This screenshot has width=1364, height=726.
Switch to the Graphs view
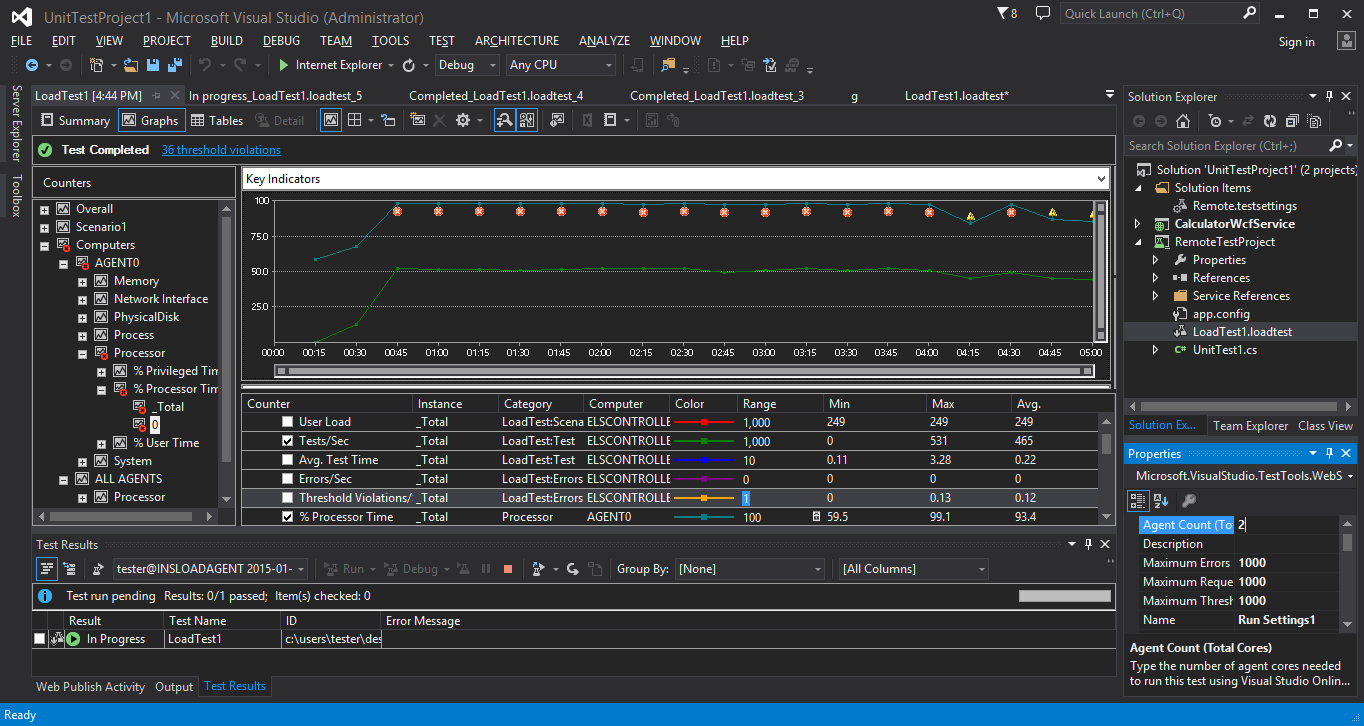coord(152,120)
